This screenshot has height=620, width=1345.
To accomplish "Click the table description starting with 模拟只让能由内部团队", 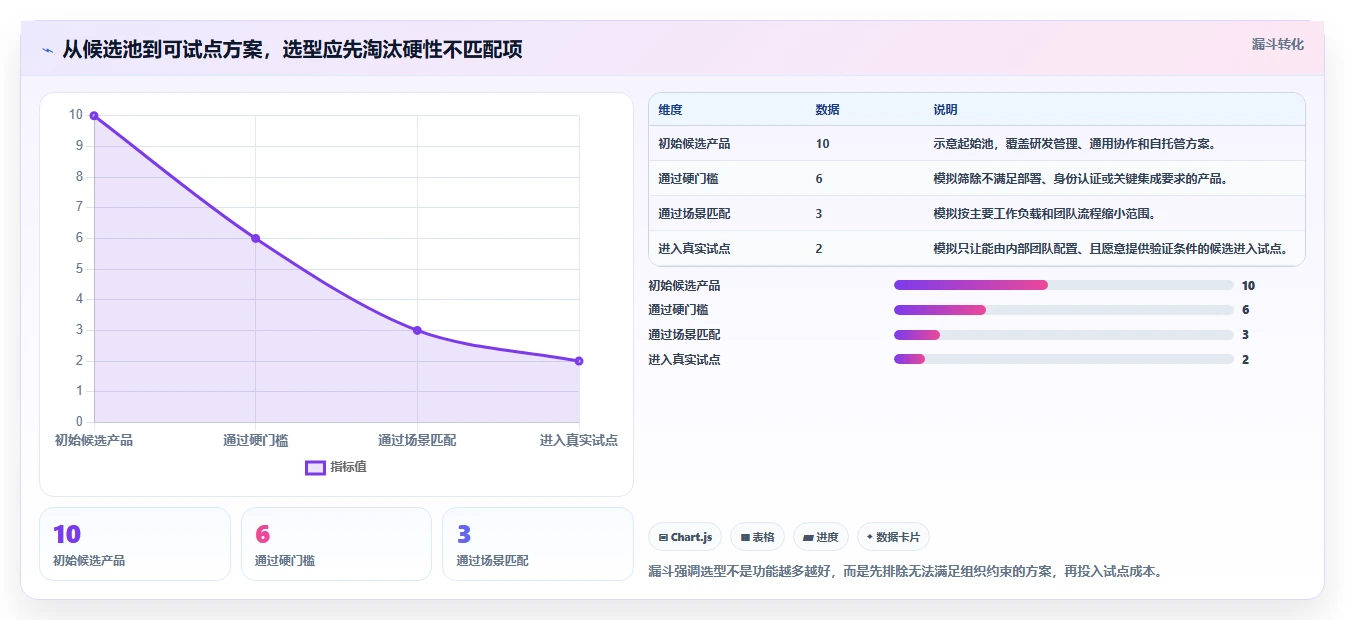I will click(1110, 249).
